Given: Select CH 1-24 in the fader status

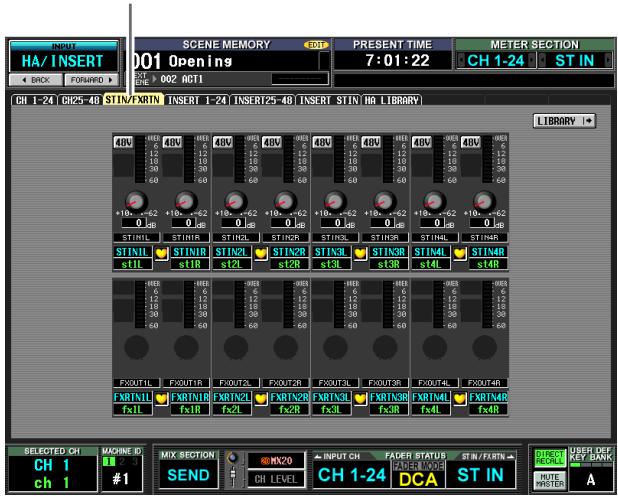Looking at the screenshot, I should [x=352, y=475].
